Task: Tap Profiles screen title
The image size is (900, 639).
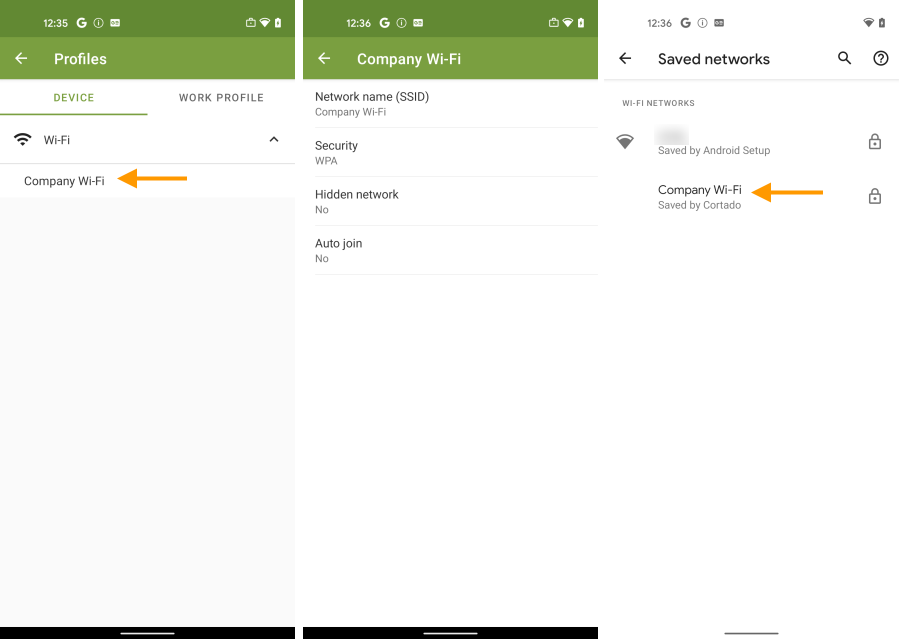Action: tap(80, 59)
